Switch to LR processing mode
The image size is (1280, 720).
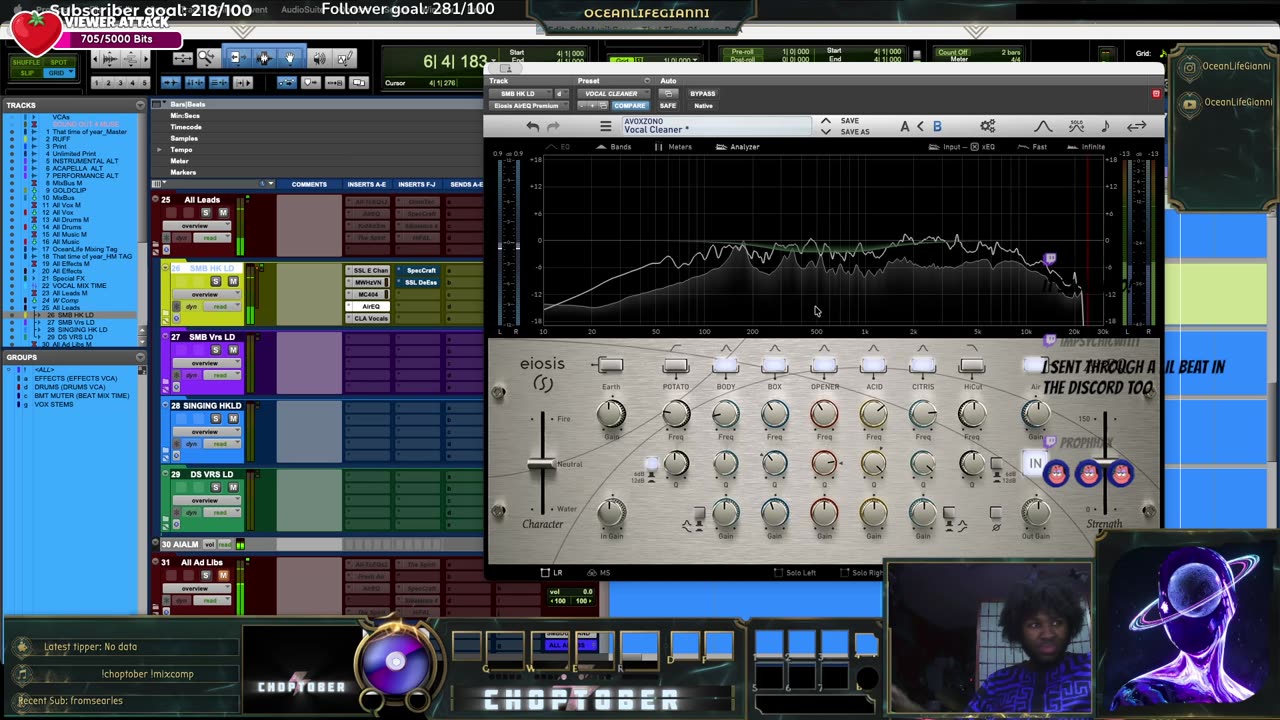coord(551,573)
